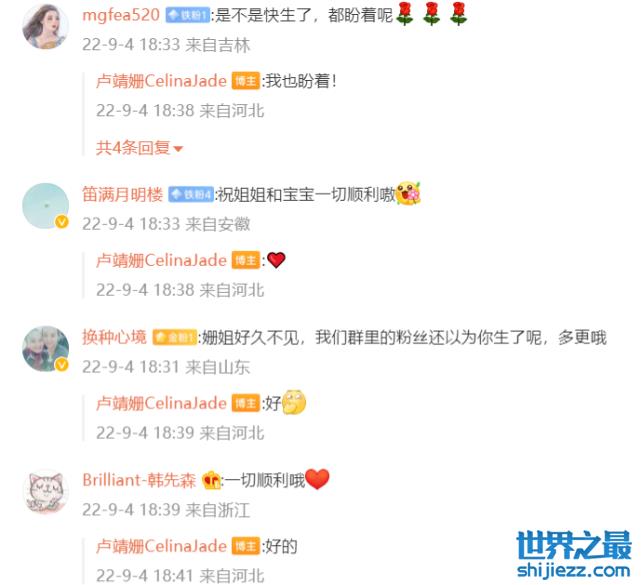Click verified badge on 换种心境 avatar
Viewport: 641px width, 585px height.
tap(62, 365)
